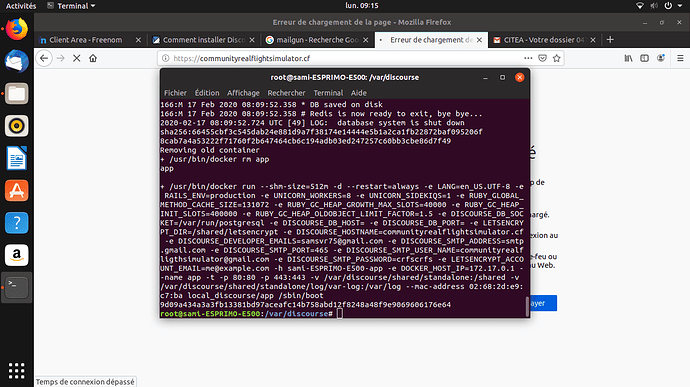Switch to the mailgun Google search tab

317,40
